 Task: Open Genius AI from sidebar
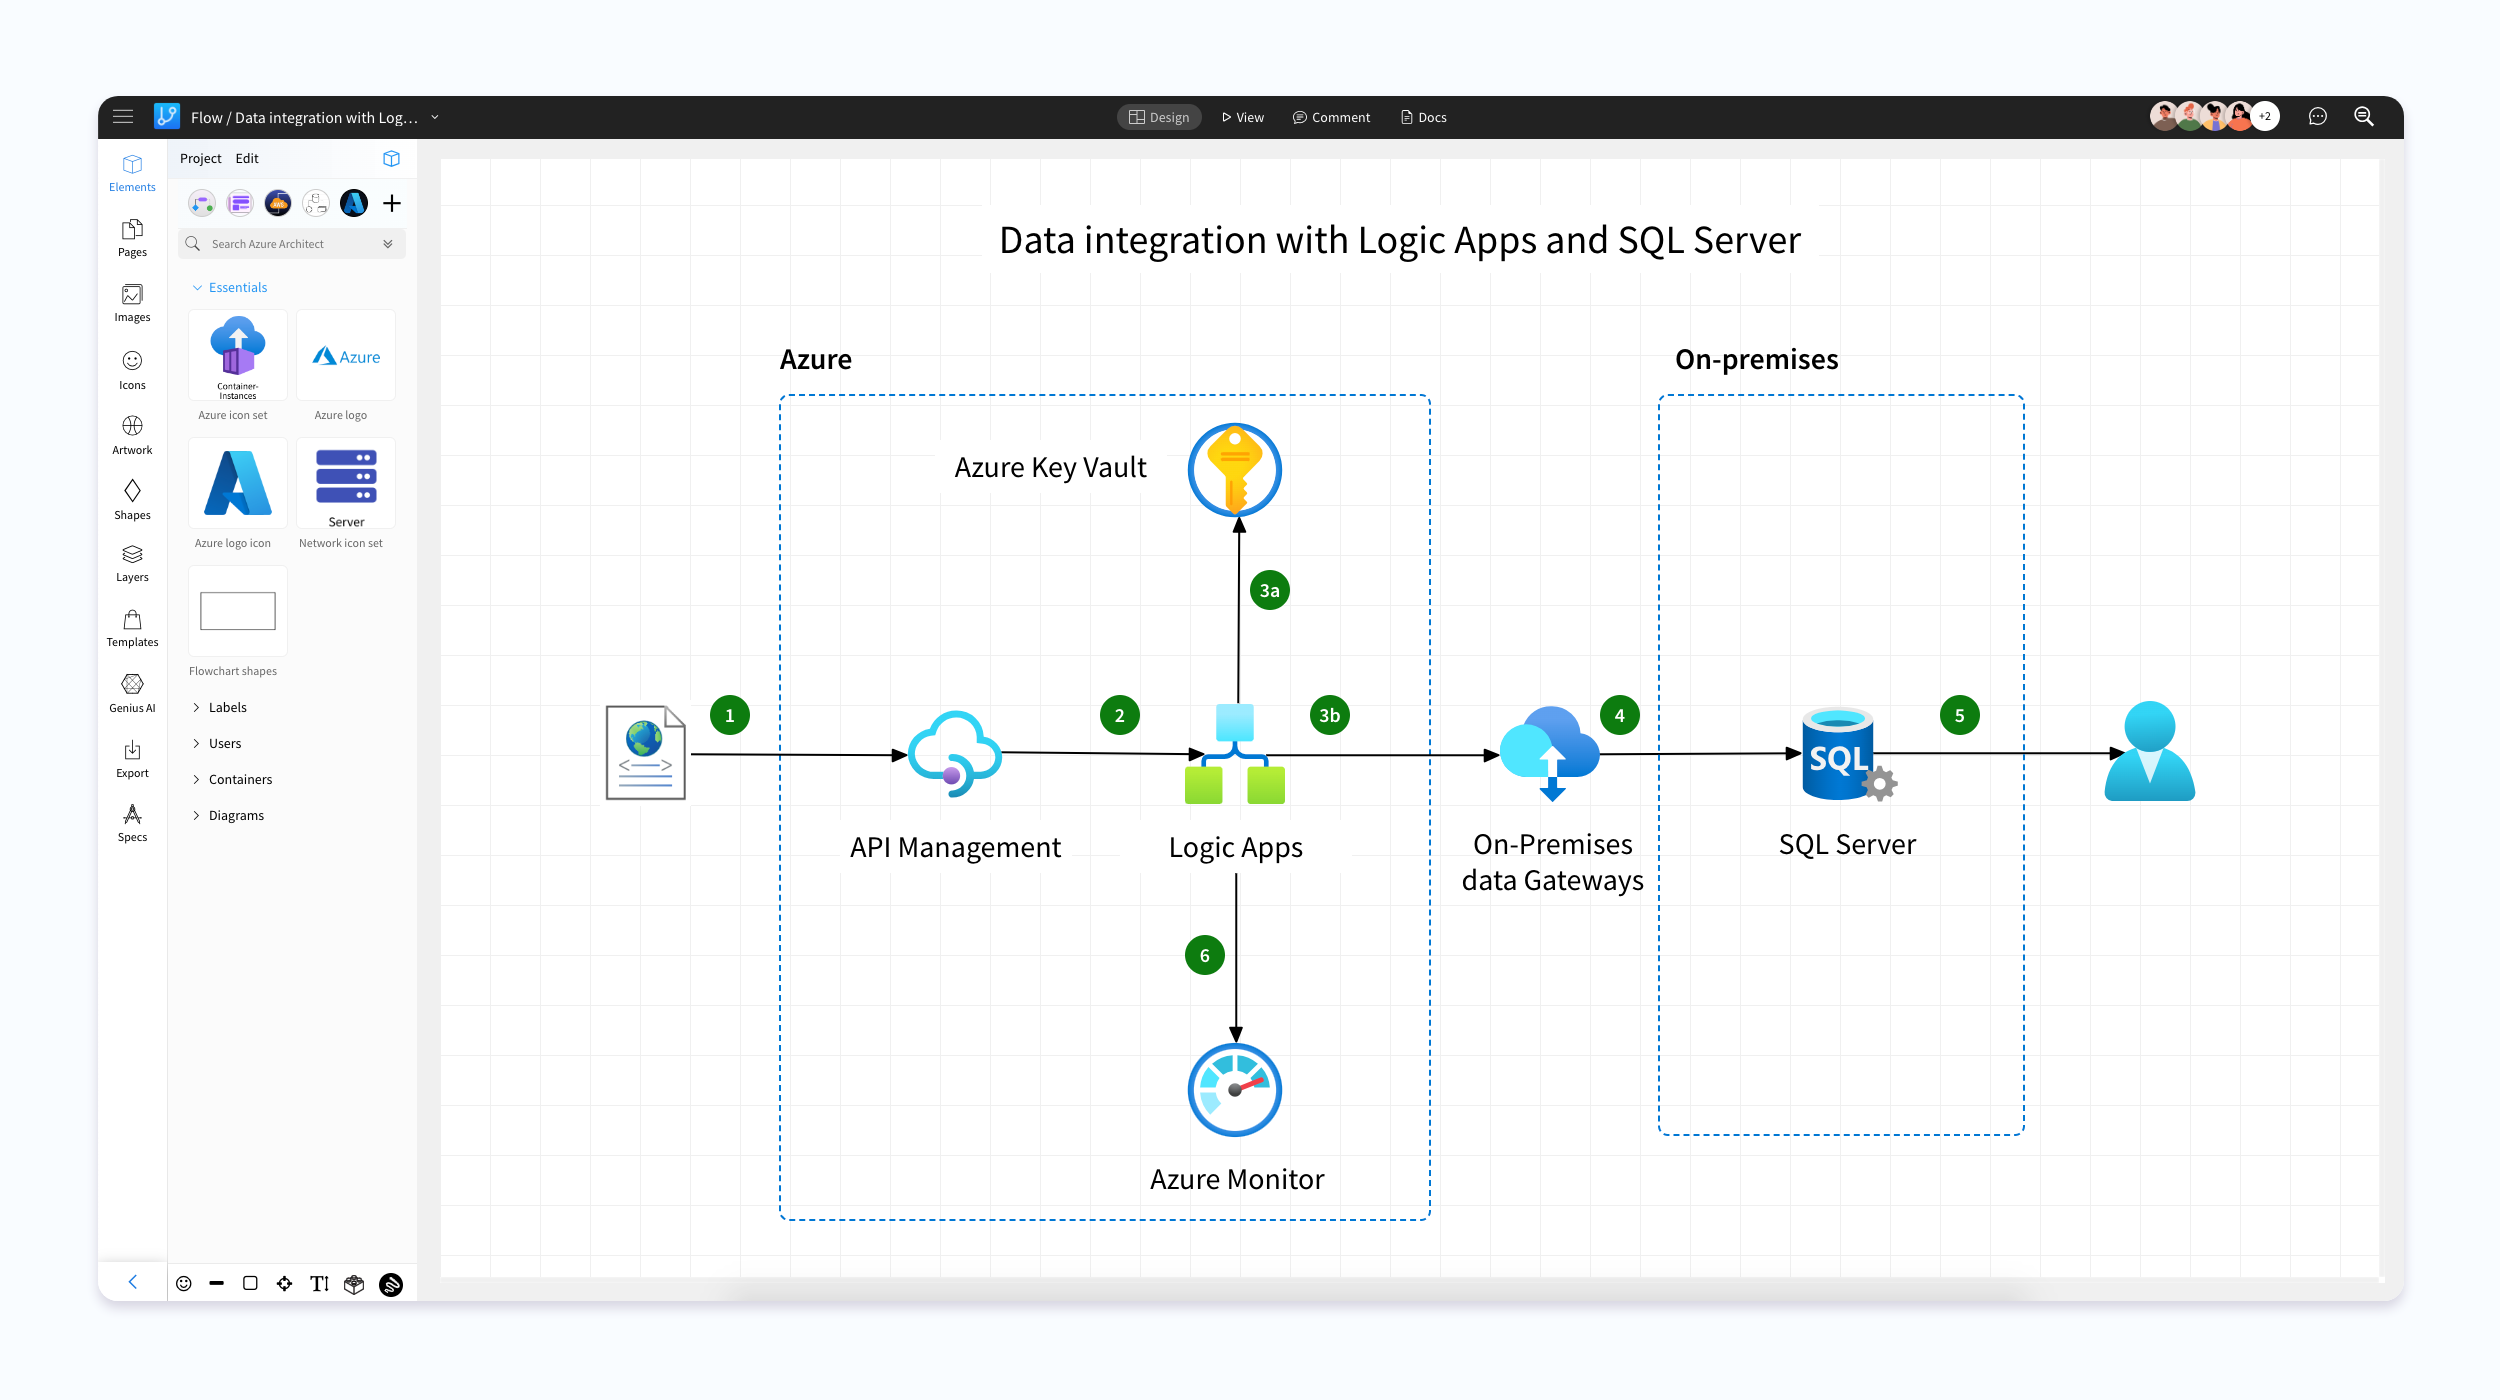(x=132, y=693)
